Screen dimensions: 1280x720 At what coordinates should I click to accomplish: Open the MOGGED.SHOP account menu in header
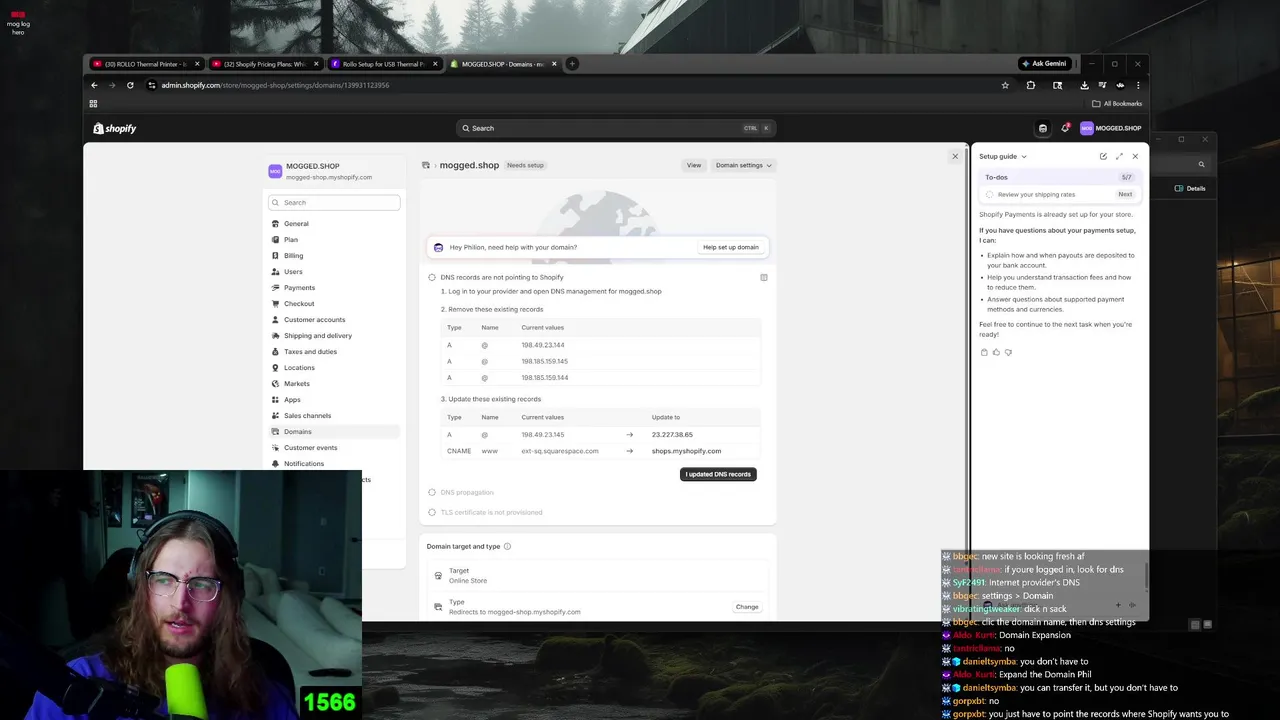click(x=1111, y=128)
